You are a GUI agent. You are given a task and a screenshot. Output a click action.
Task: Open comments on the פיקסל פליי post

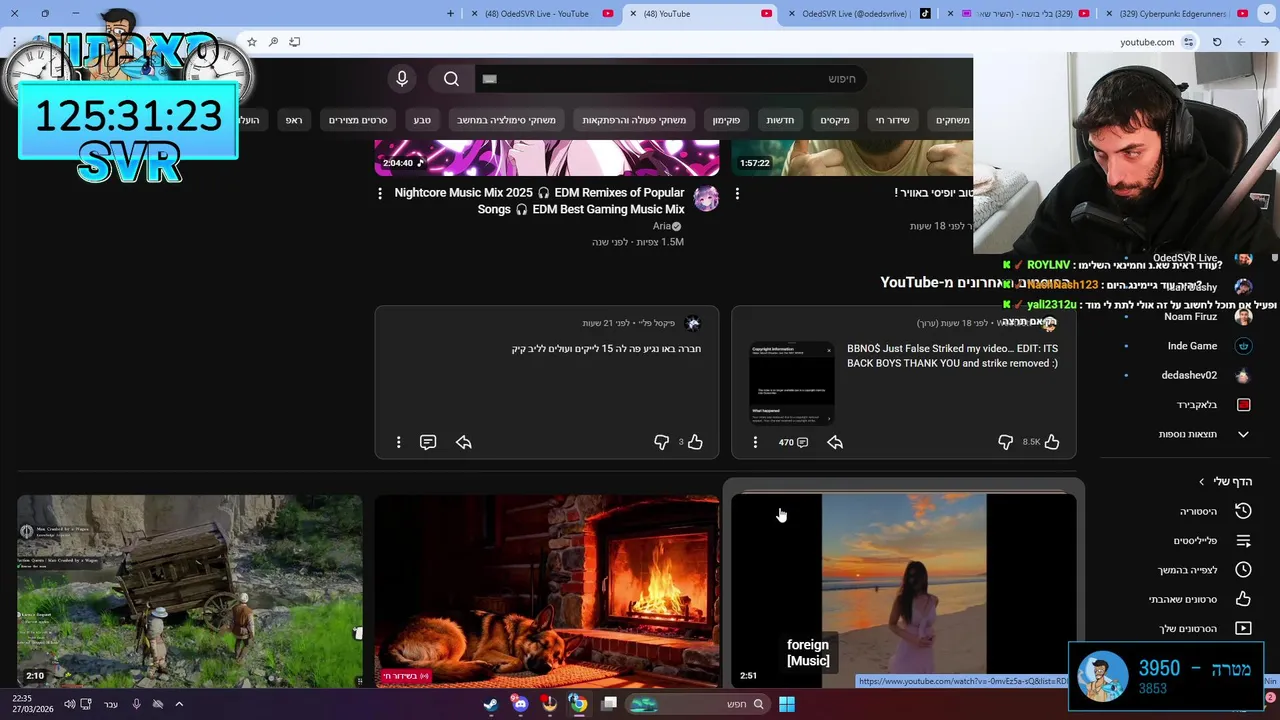click(428, 442)
